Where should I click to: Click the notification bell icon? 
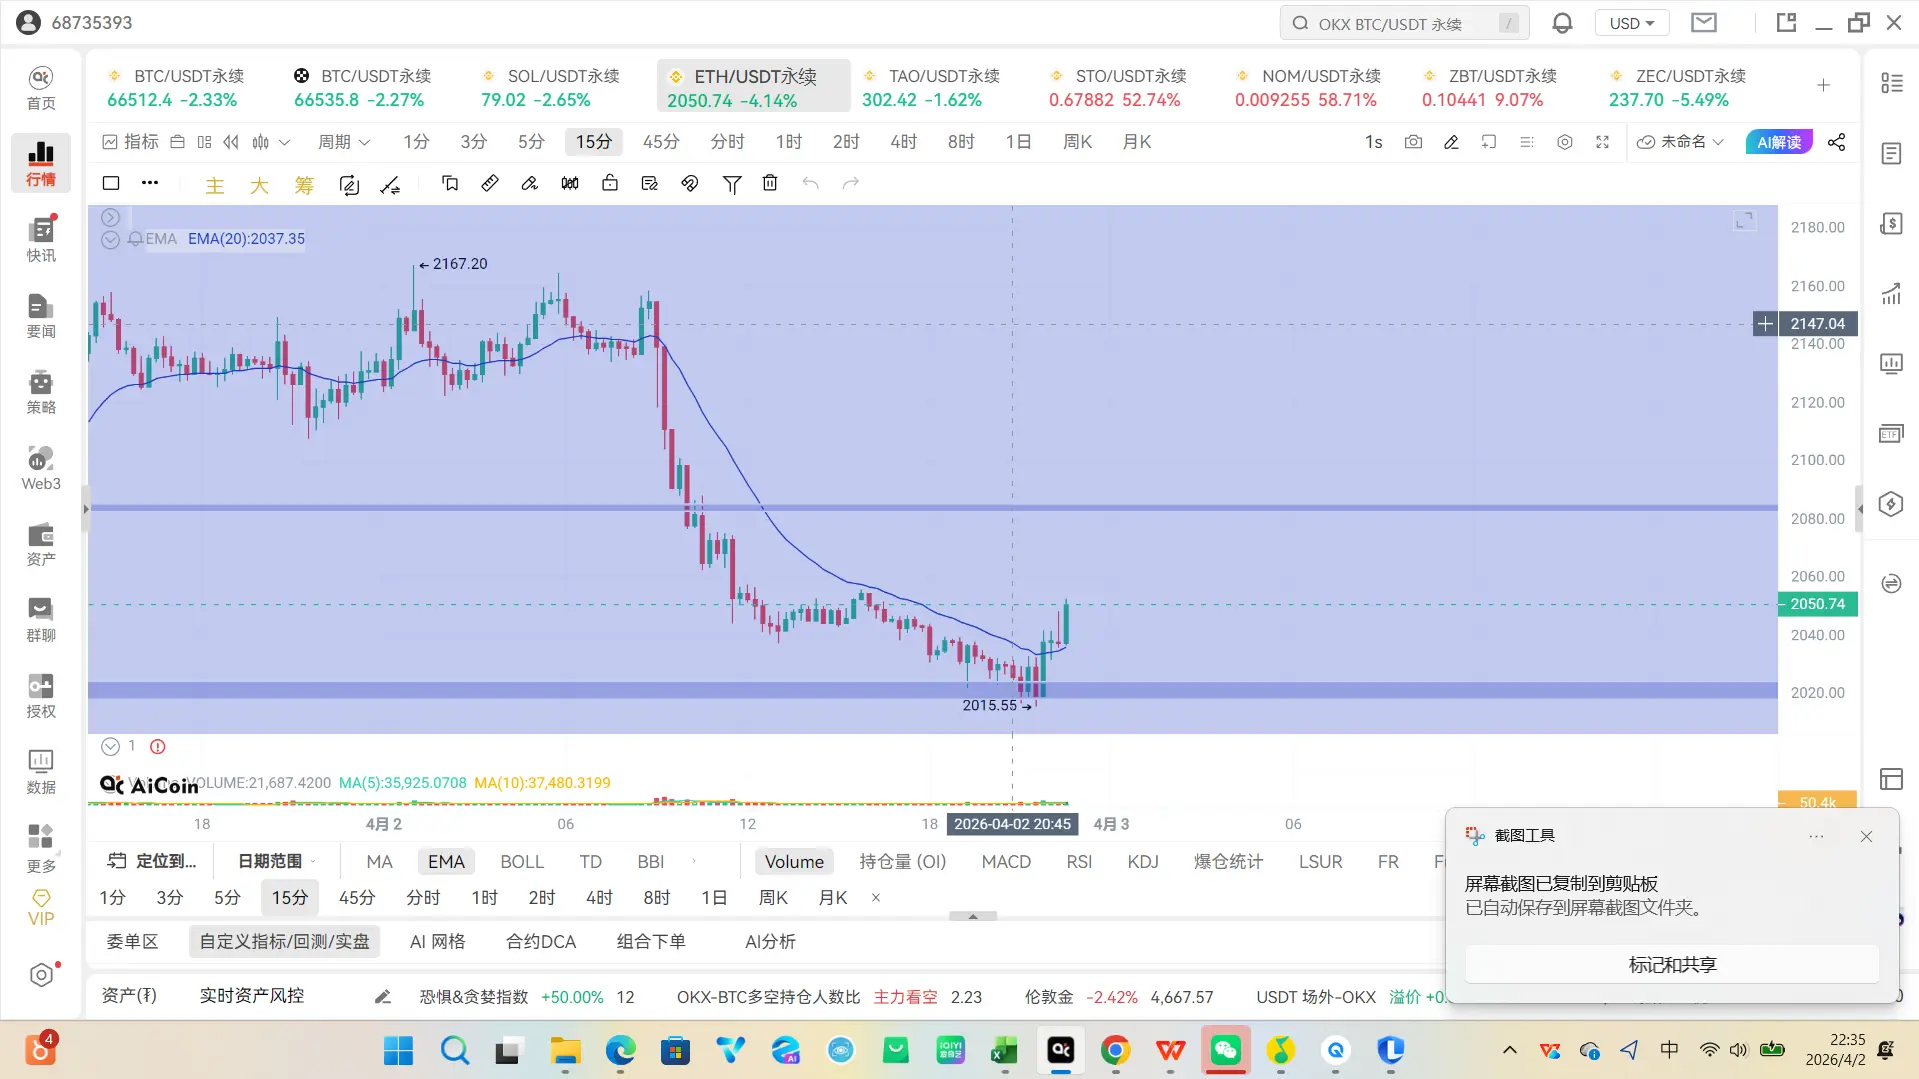(1562, 23)
